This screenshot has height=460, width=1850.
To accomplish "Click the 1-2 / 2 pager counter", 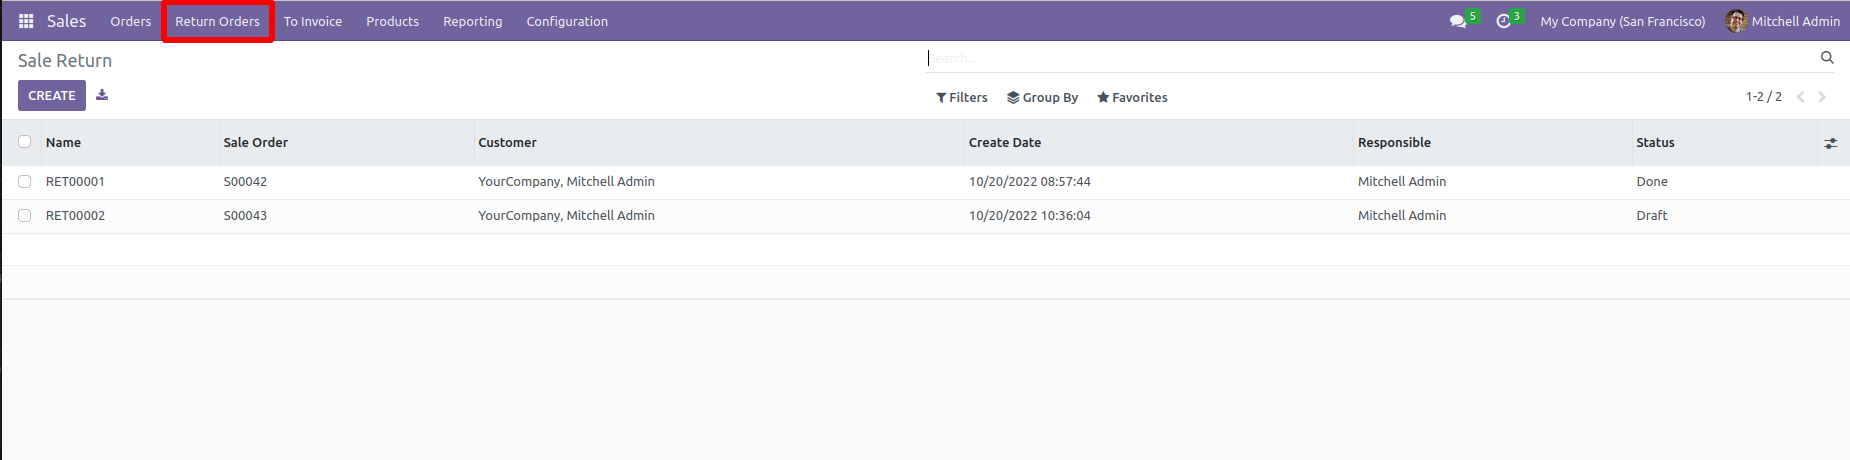I will [x=1764, y=97].
